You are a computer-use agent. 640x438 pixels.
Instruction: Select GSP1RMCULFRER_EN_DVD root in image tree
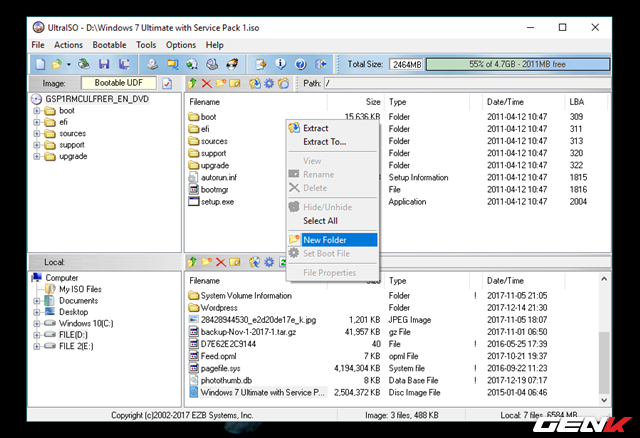pyautogui.click(x=97, y=99)
